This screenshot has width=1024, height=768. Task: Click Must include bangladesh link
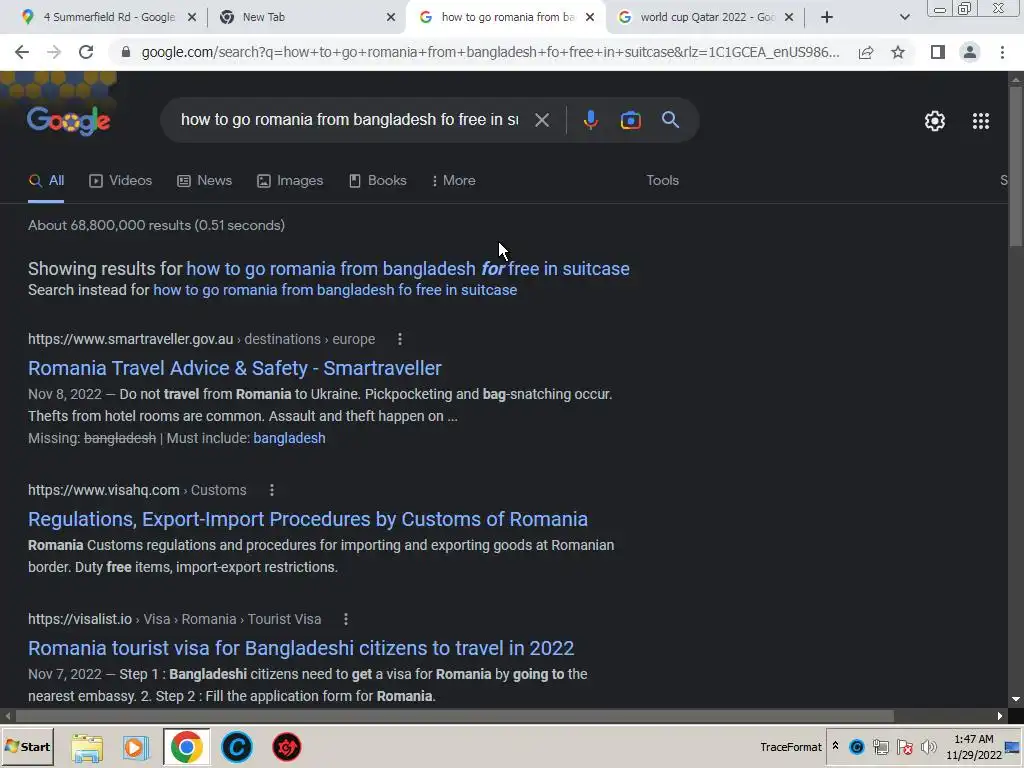(289, 438)
